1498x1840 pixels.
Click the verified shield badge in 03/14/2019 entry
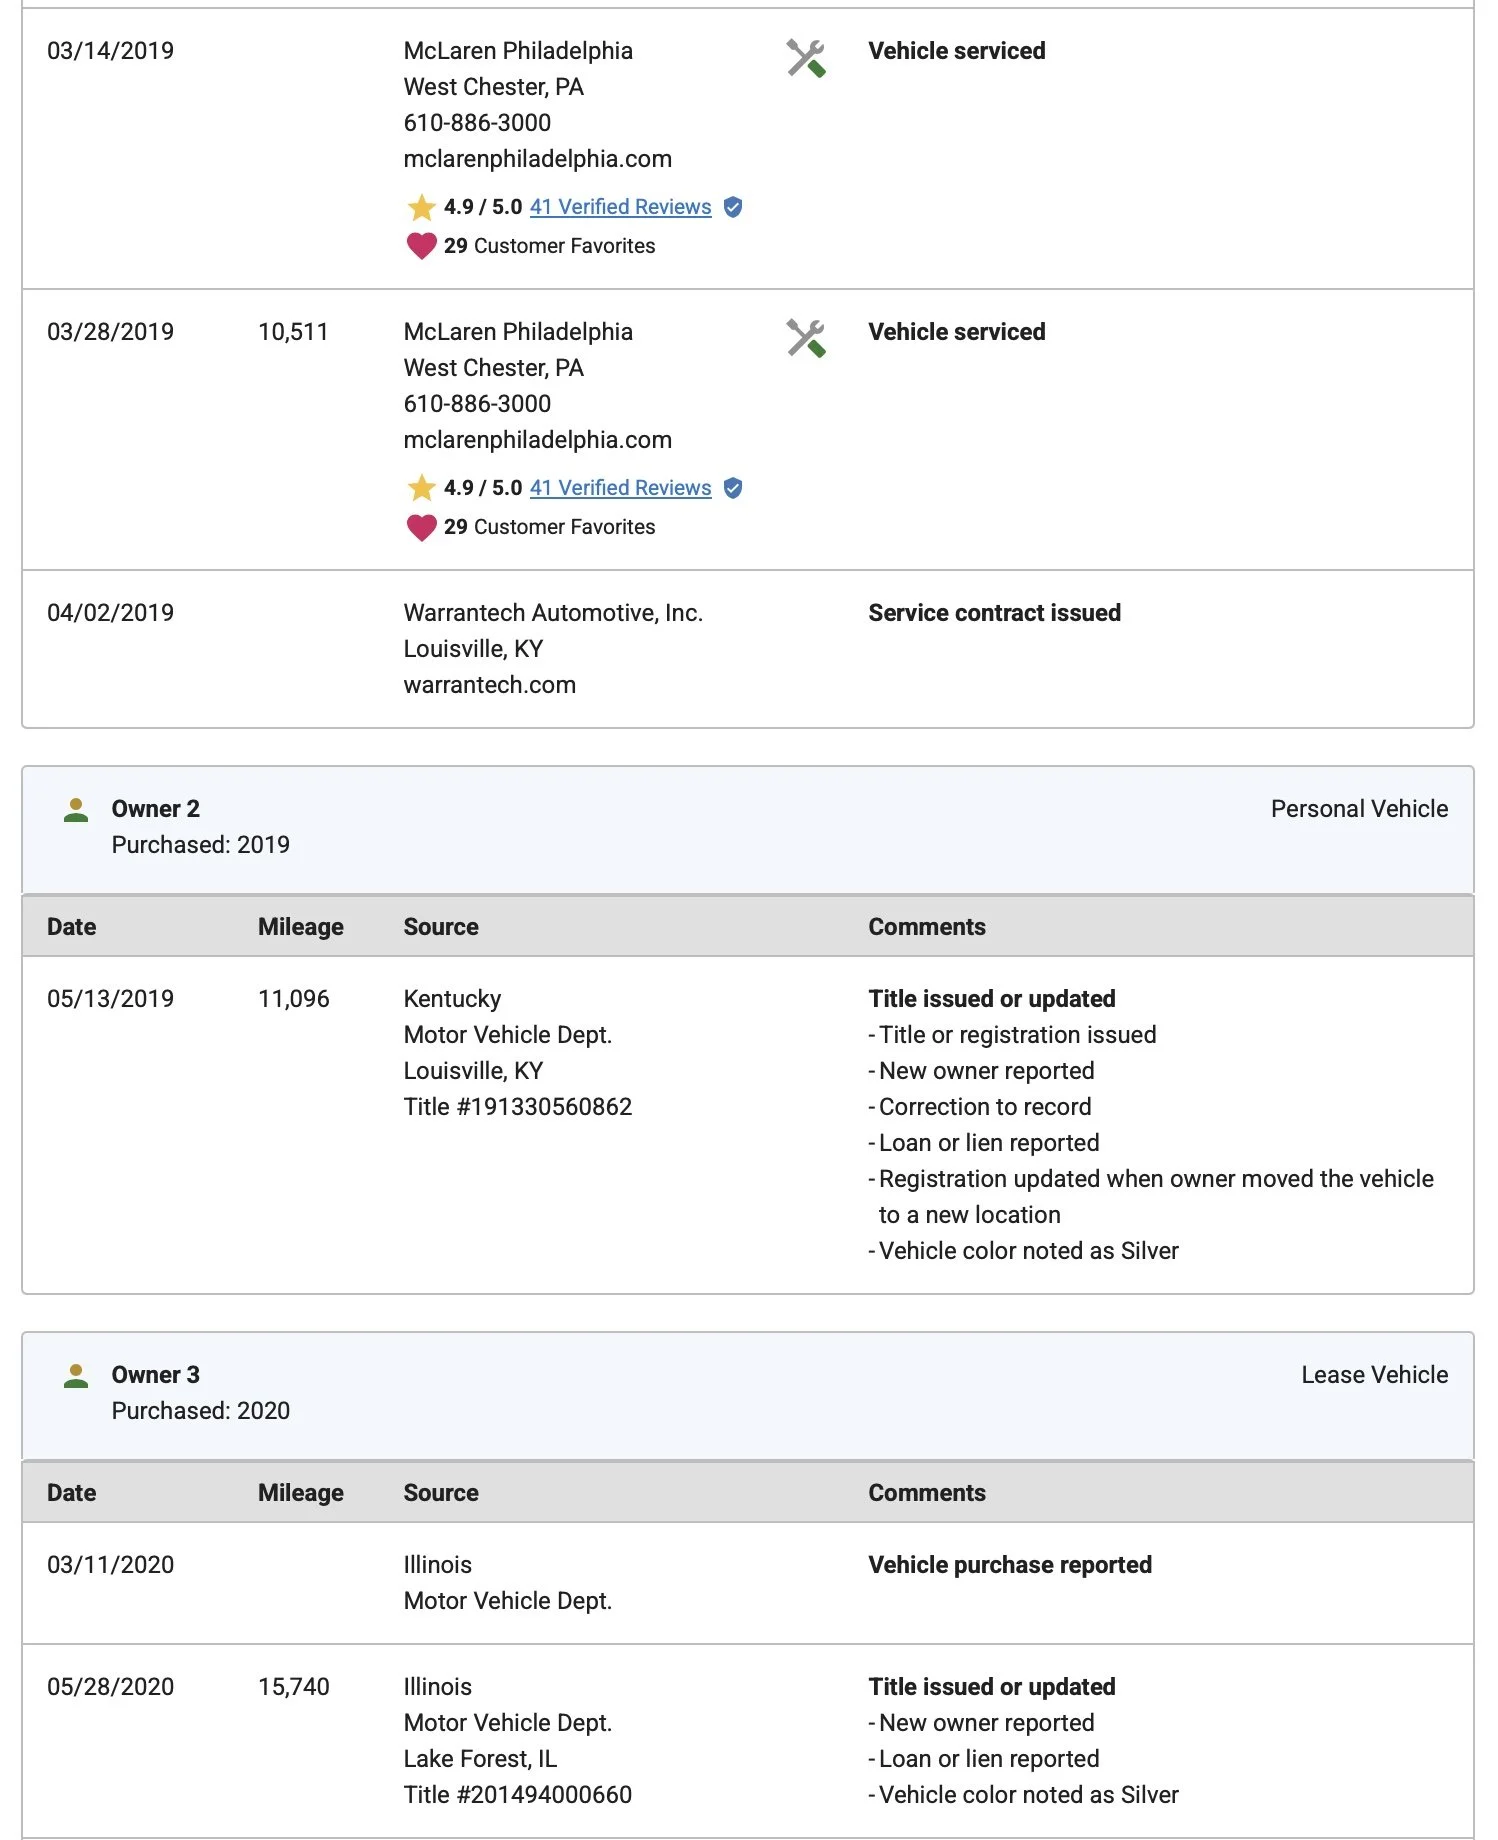click(733, 207)
